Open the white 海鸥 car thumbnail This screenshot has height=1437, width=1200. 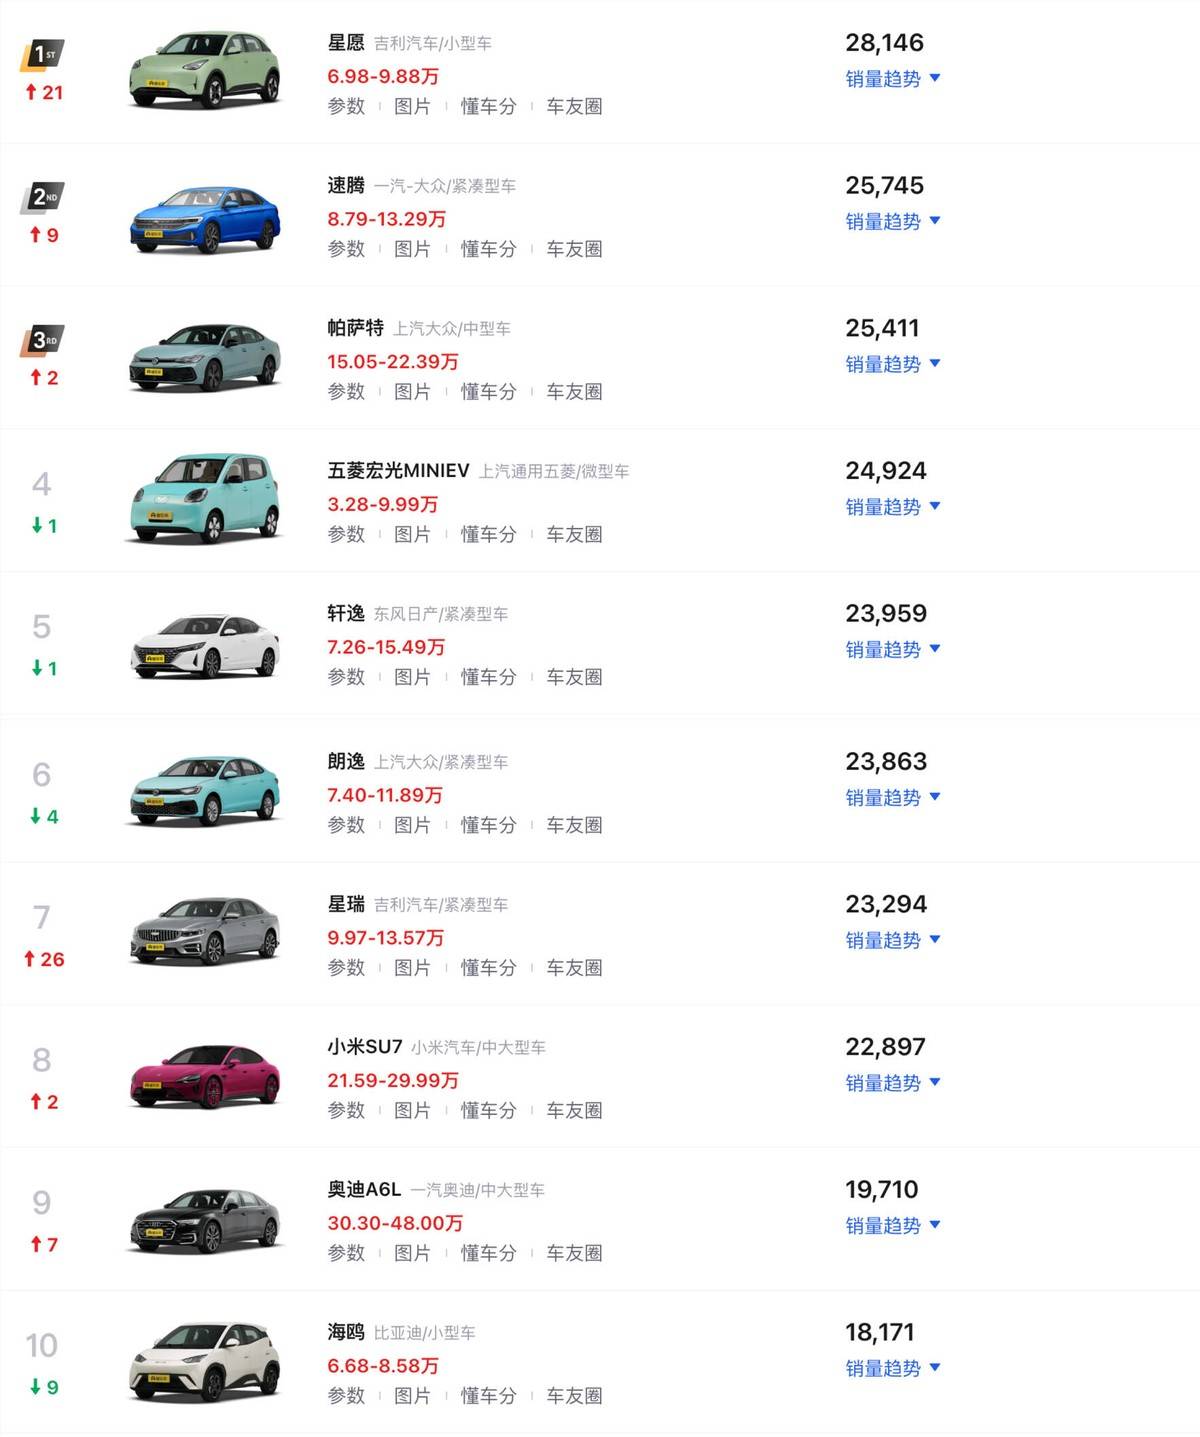(x=205, y=1361)
